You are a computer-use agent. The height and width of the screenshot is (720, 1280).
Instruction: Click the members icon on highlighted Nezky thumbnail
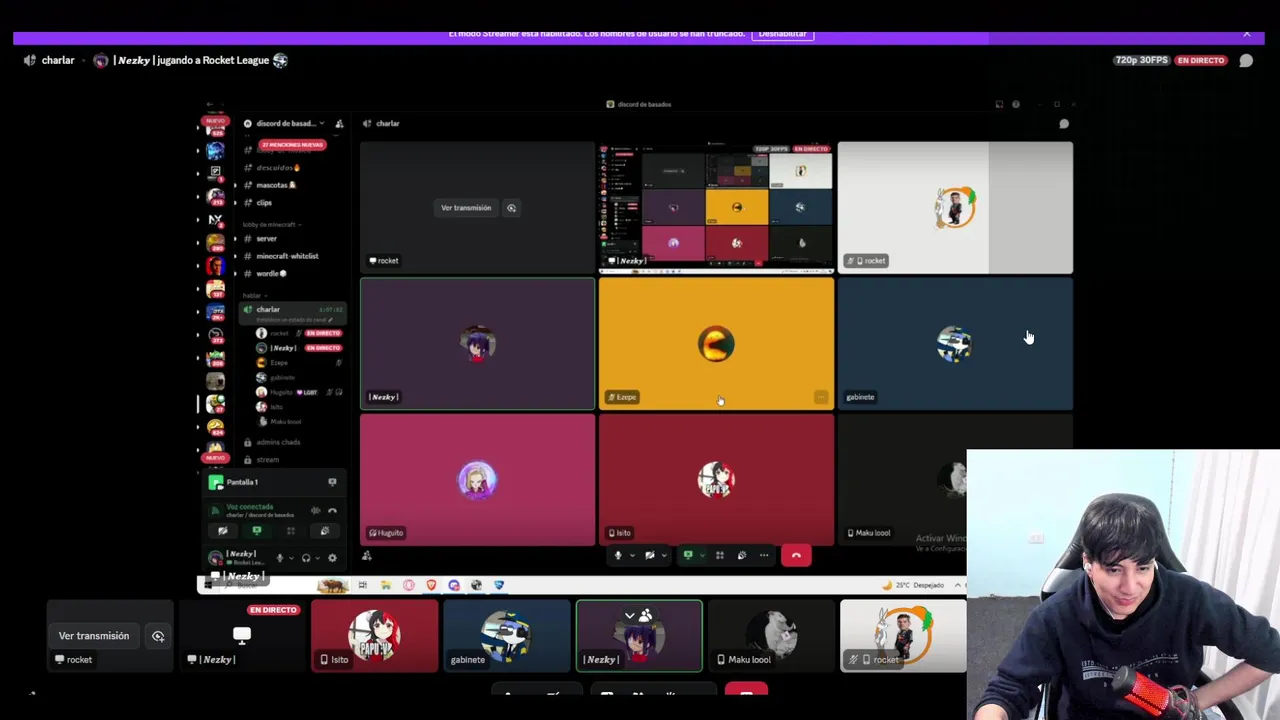(645, 615)
